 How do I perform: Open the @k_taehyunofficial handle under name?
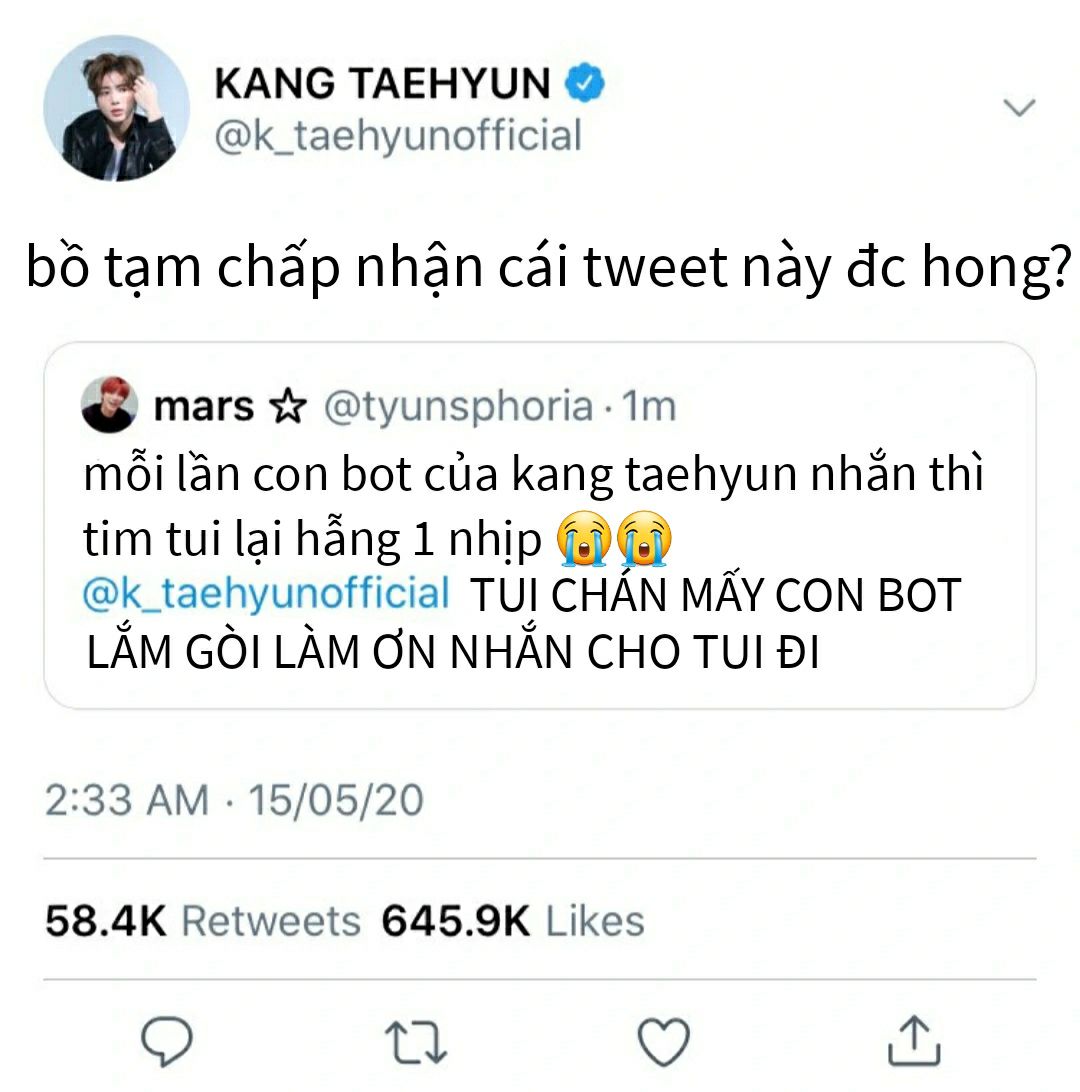tap(398, 135)
